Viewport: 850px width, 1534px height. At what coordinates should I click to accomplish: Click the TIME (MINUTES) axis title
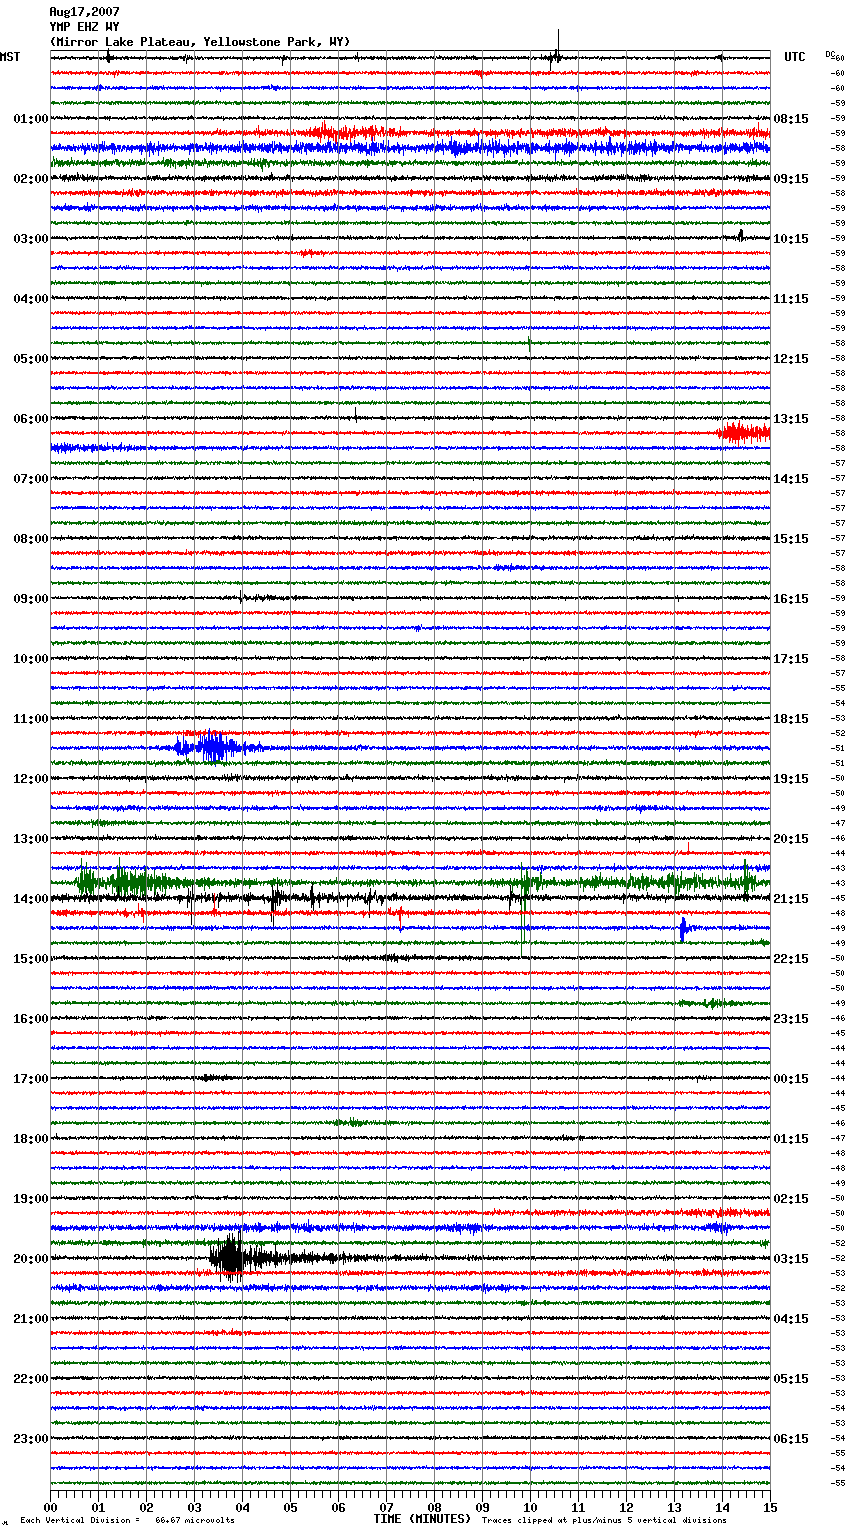[422, 1519]
